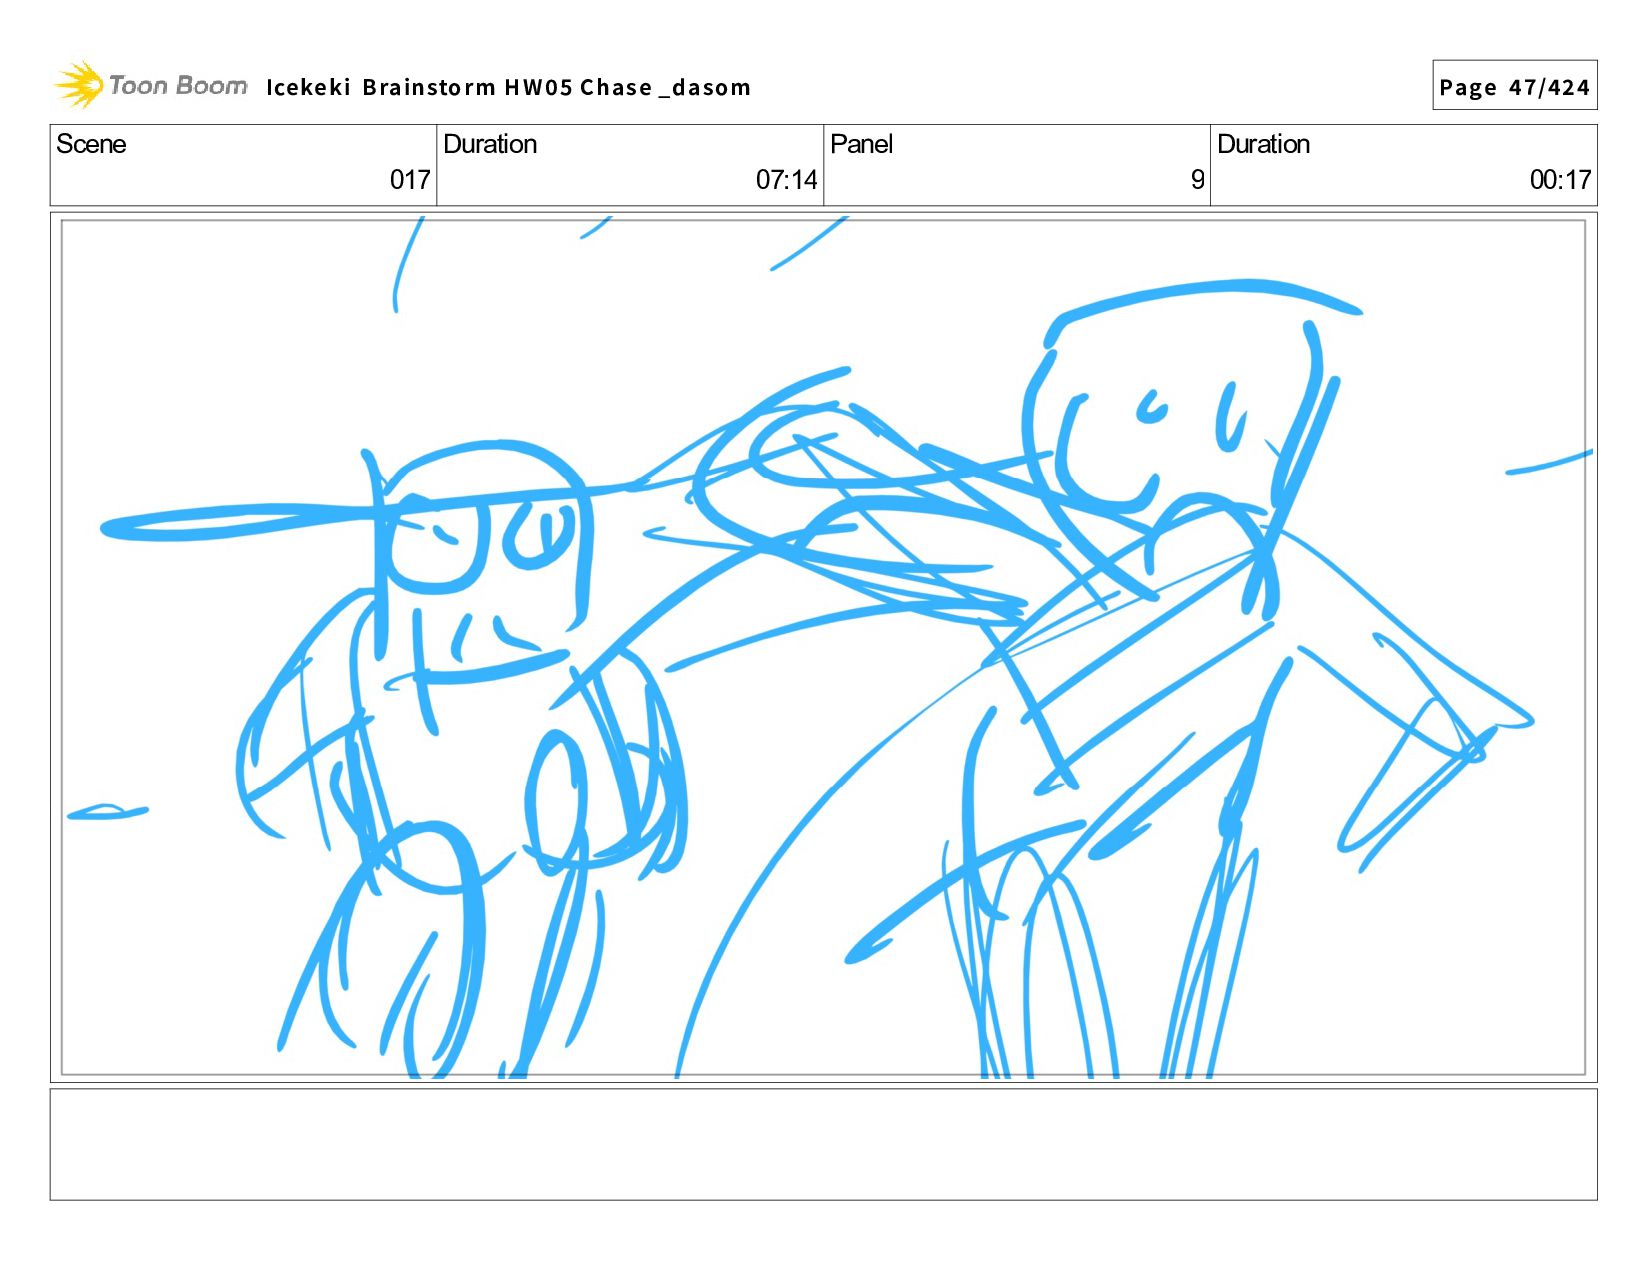
Task: Select the title text 'Icekeki Brainstorm HW05 Chase _dasom'
Action: pos(508,88)
